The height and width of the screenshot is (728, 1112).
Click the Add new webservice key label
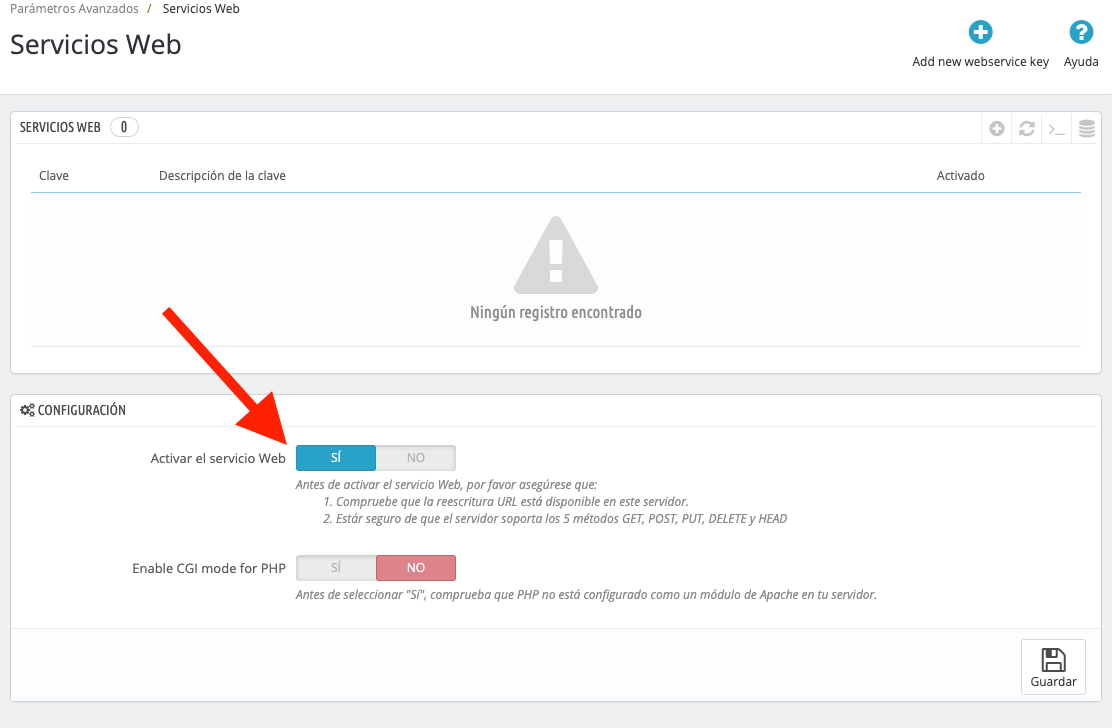pos(980,62)
